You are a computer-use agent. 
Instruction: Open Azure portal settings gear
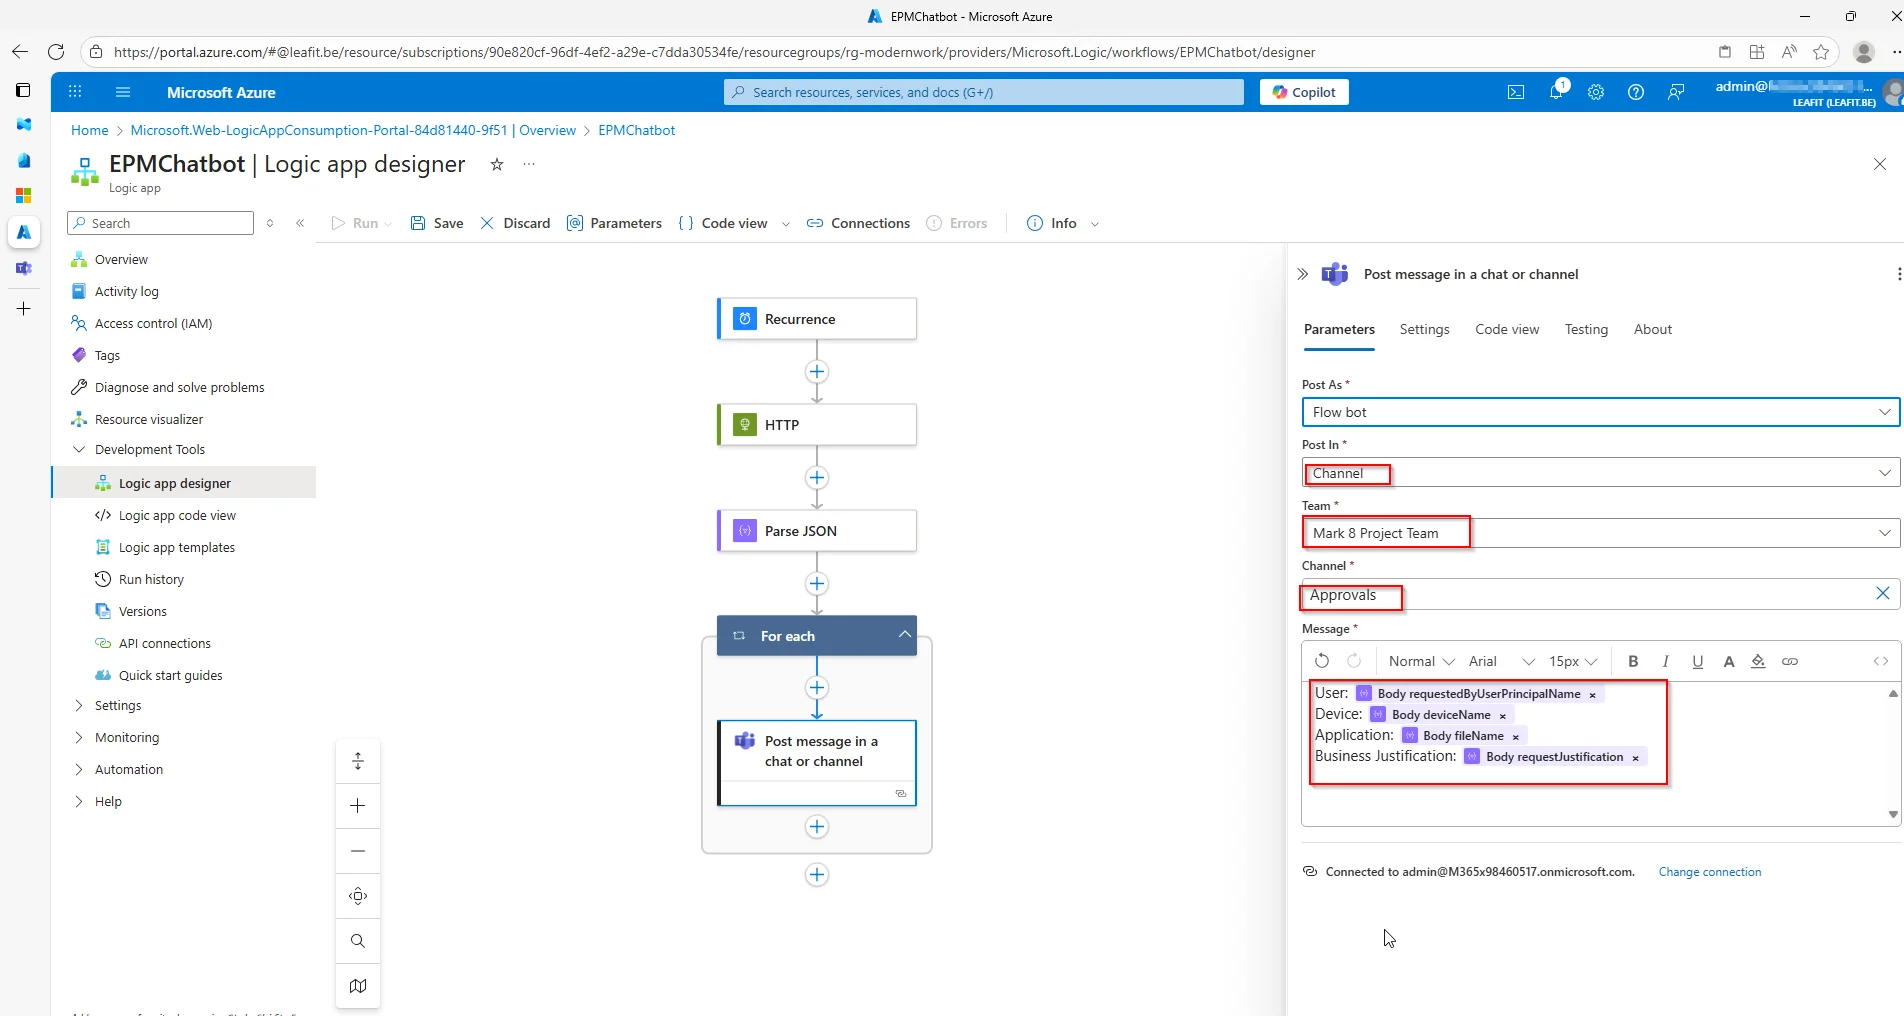point(1596,92)
